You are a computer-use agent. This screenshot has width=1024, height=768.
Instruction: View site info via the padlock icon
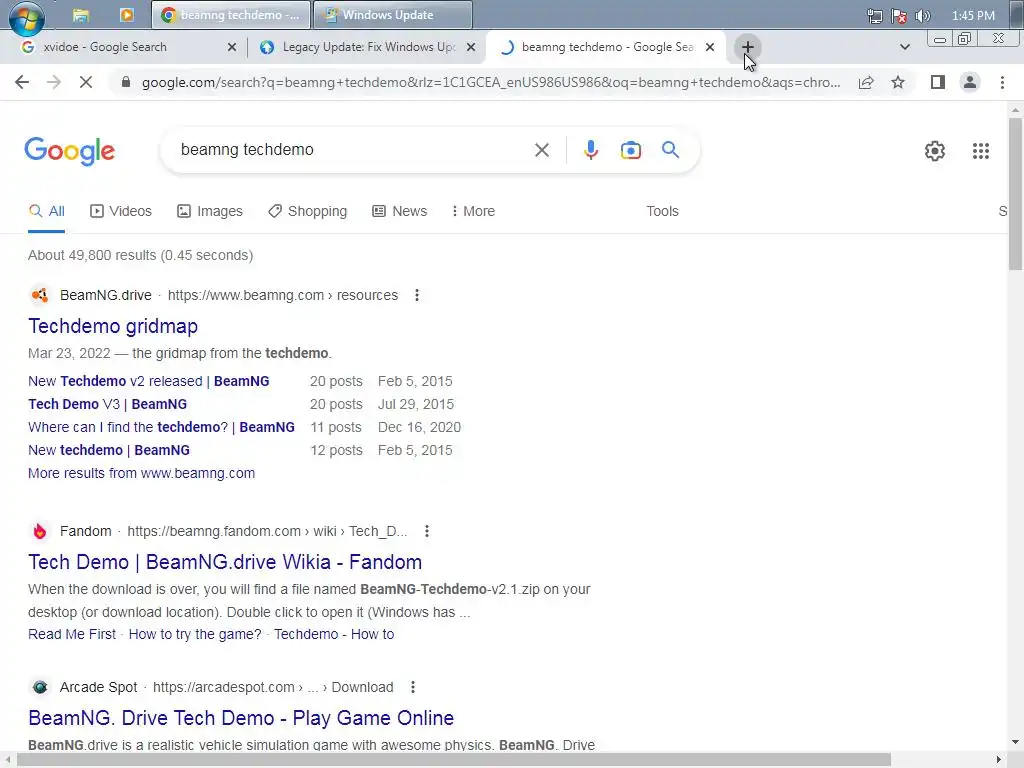126,82
